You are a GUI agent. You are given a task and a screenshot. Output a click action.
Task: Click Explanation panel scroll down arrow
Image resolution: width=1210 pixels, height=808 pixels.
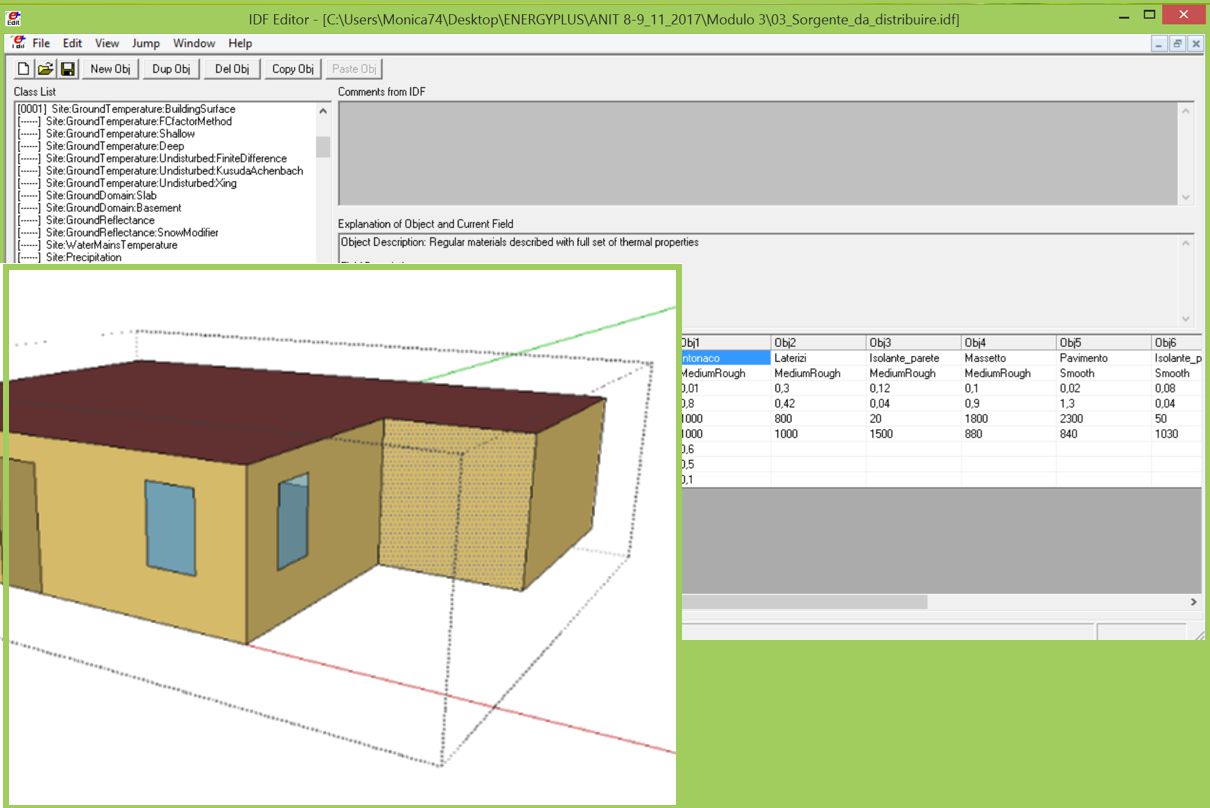pyautogui.click(x=1186, y=318)
